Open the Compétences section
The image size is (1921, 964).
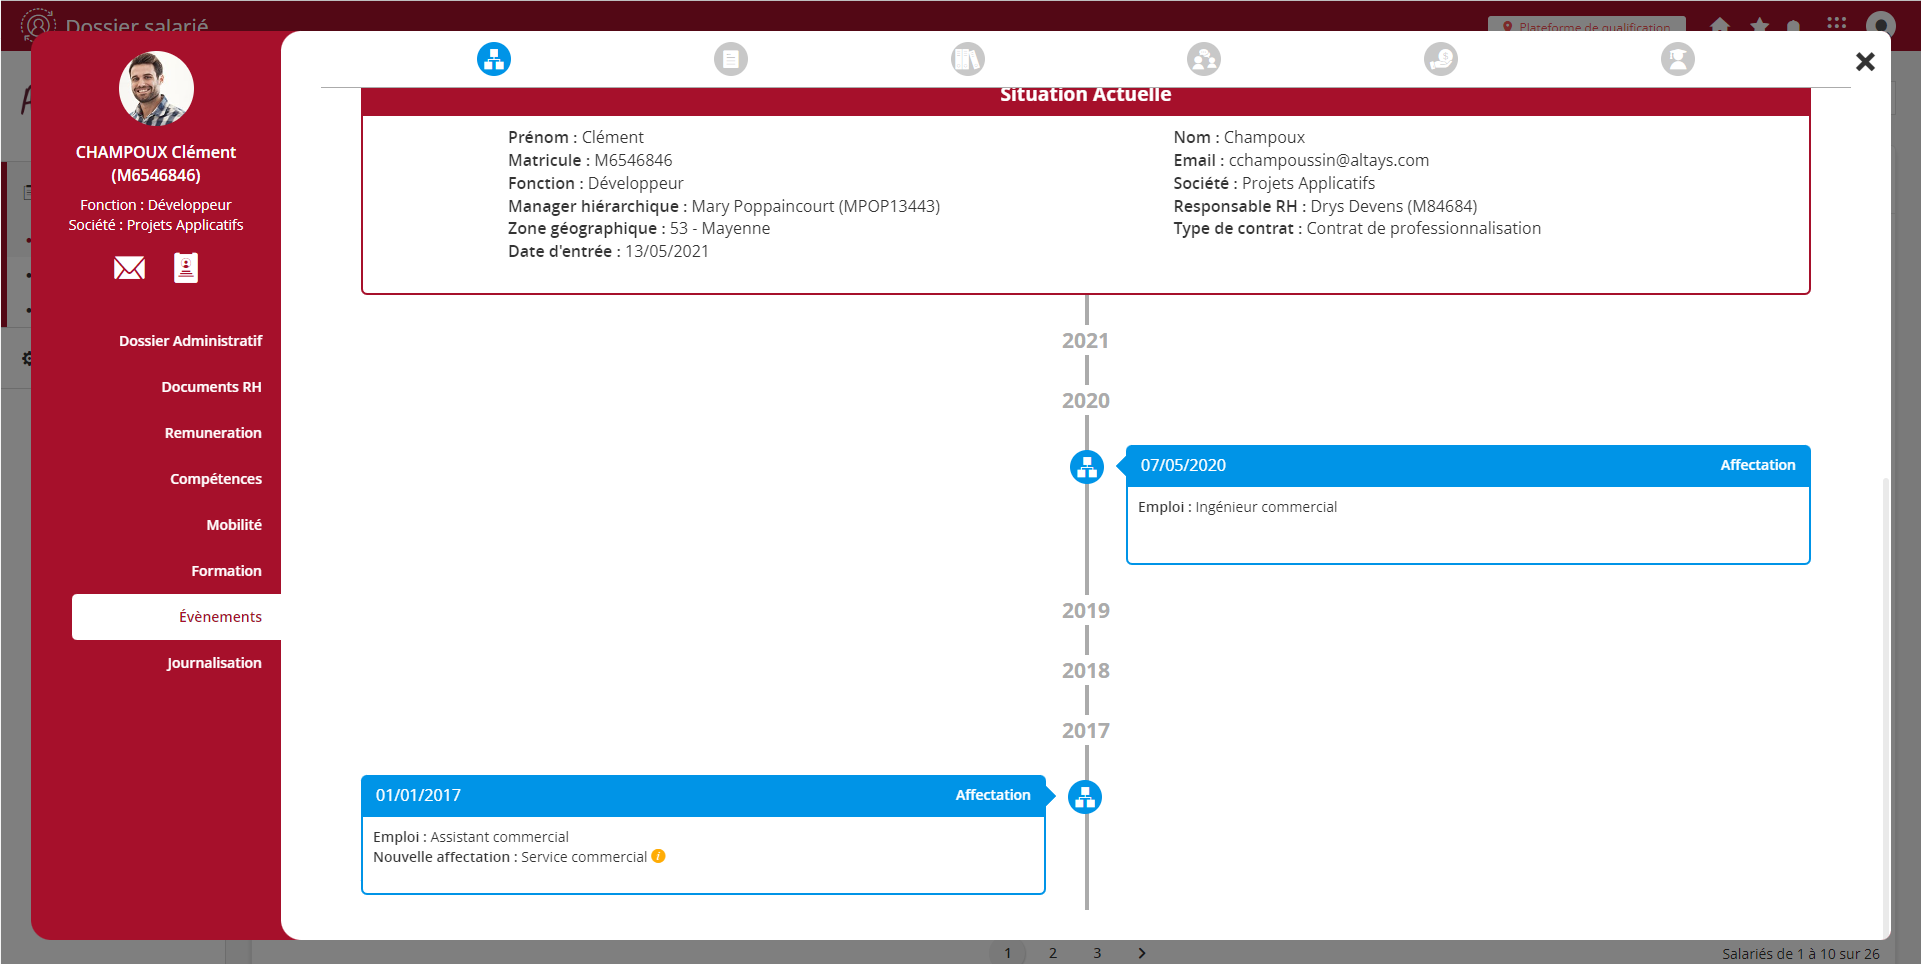(216, 479)
